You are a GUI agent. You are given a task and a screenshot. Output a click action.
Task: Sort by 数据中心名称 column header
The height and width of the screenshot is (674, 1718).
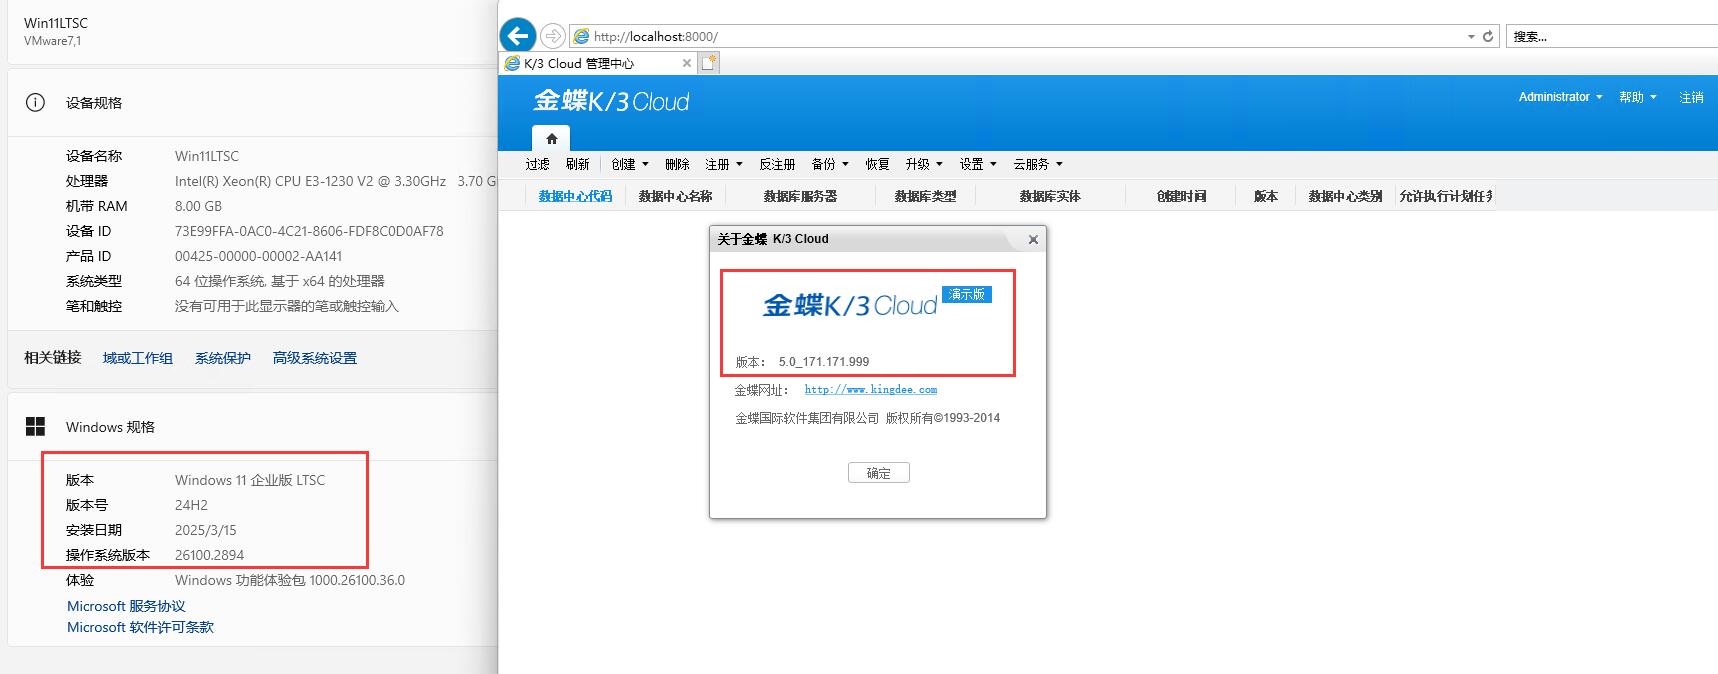point(675,196)
